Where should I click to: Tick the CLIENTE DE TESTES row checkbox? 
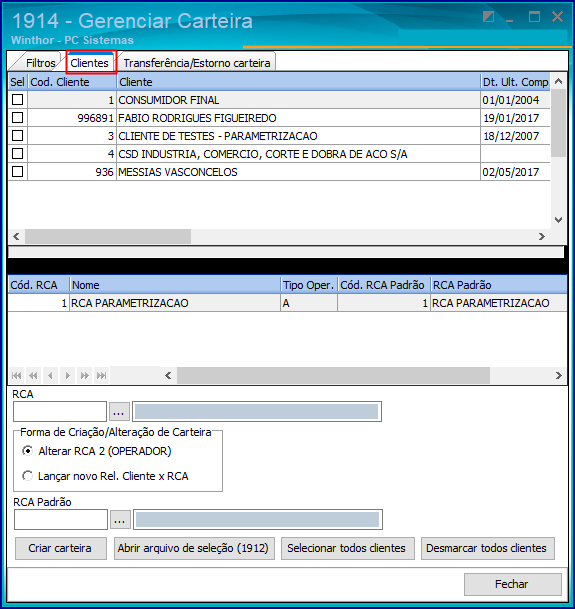coord(17,136)
